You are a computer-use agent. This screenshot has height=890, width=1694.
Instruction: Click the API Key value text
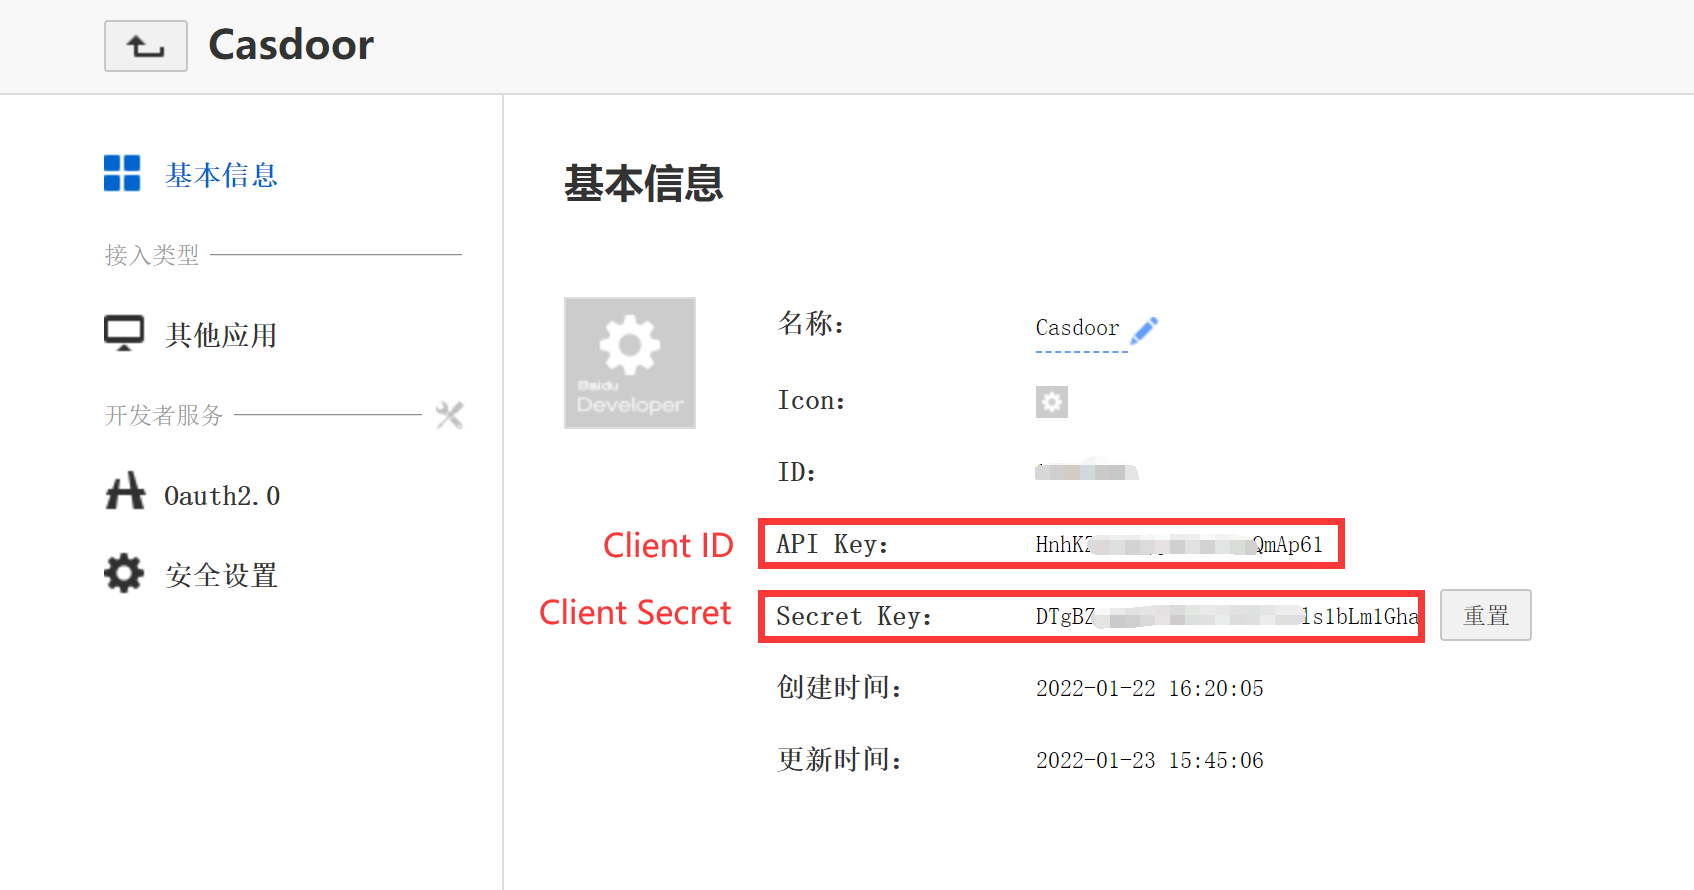(x=1178, y=545)
